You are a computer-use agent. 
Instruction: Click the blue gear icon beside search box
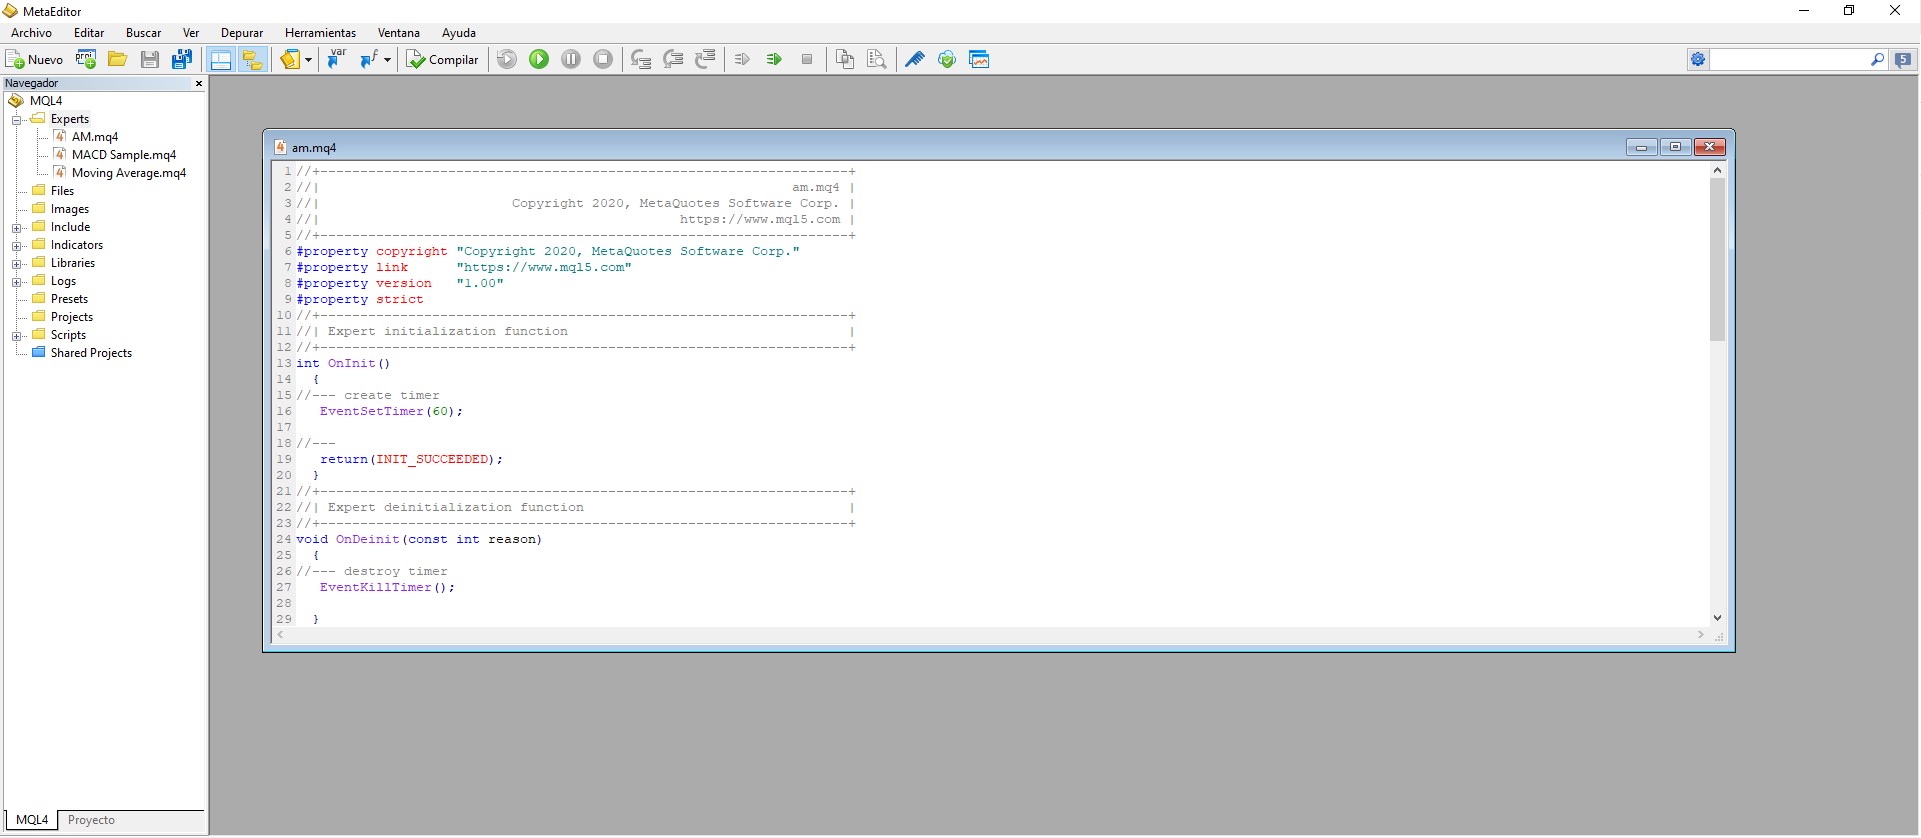click(x=1698, y=60)
